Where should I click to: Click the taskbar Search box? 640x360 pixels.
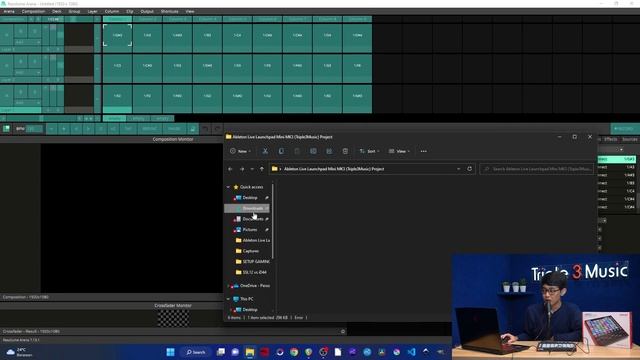[x=196, y=352]
